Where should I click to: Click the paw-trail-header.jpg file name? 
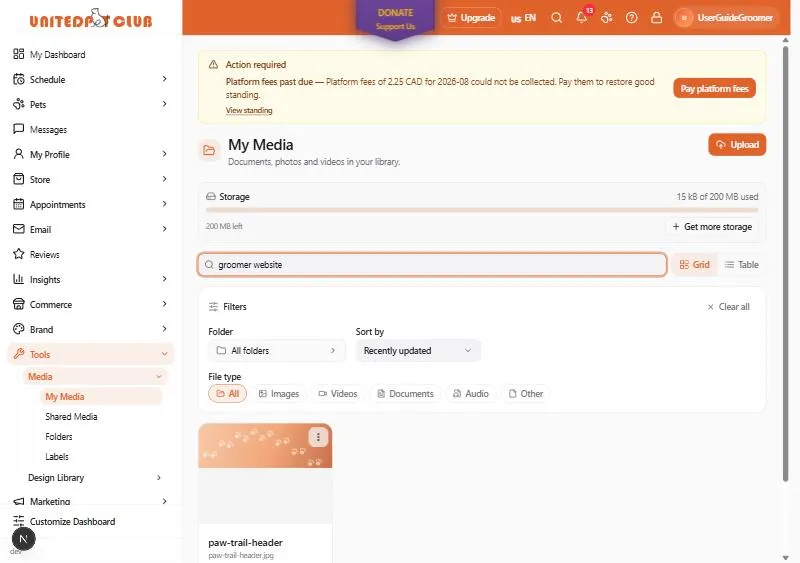pos(241,555)
